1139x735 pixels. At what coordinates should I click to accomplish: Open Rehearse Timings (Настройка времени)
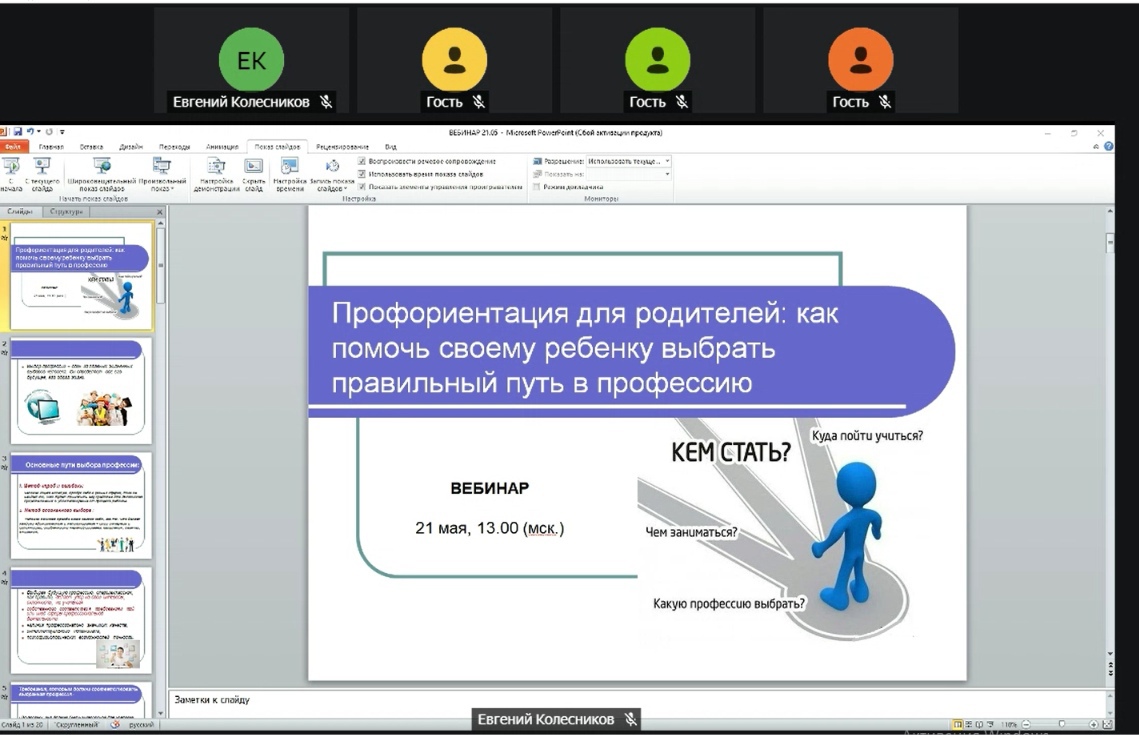pos(290,174)
